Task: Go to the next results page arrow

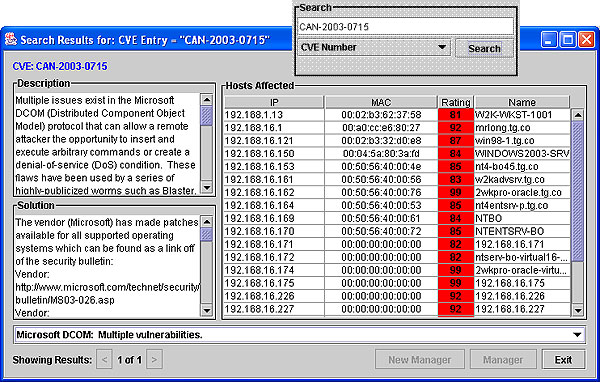Action: [x=154, y=359]
